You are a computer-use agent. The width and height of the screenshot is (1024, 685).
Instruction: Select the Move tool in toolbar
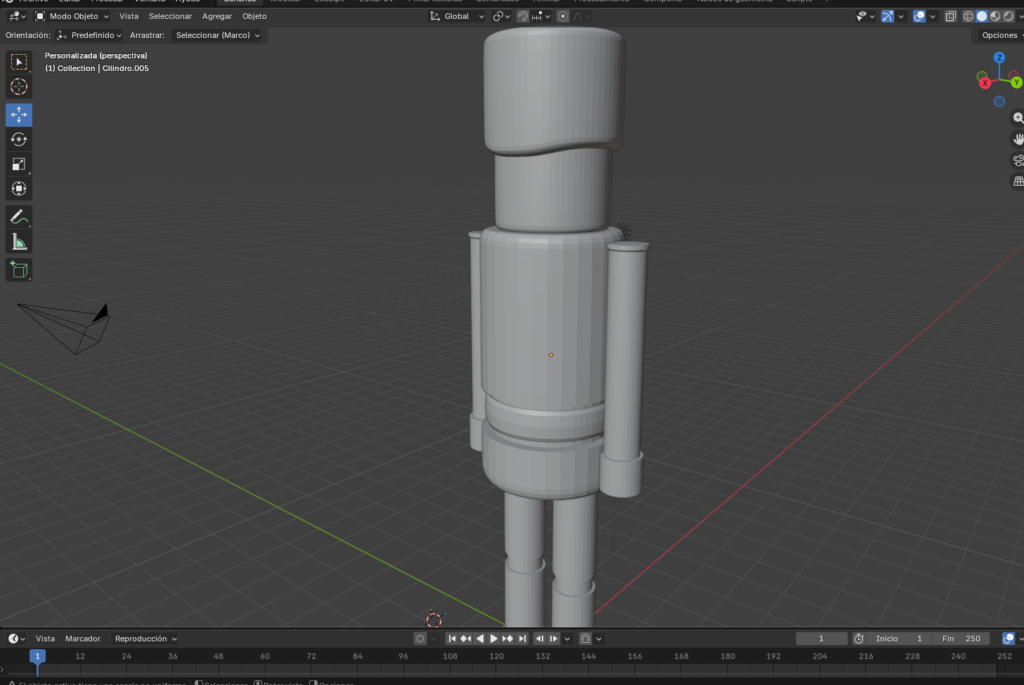tap(19, 114)
